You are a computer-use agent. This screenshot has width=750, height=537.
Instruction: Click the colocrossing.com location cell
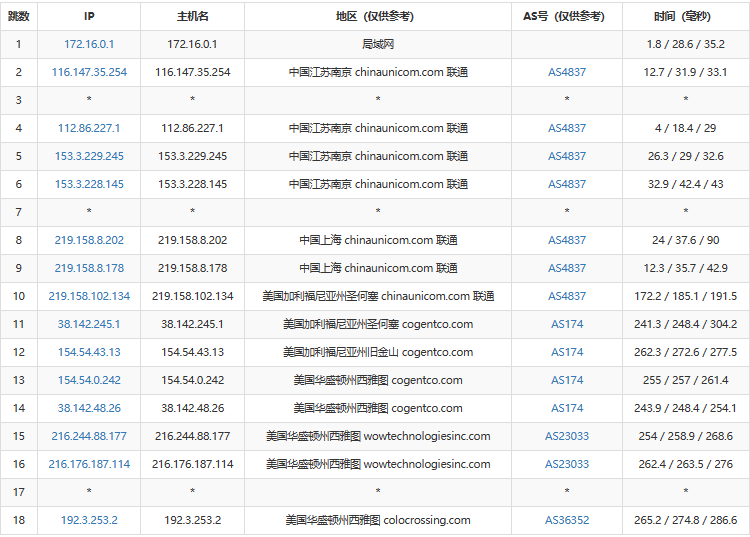(x=377, y=520)
